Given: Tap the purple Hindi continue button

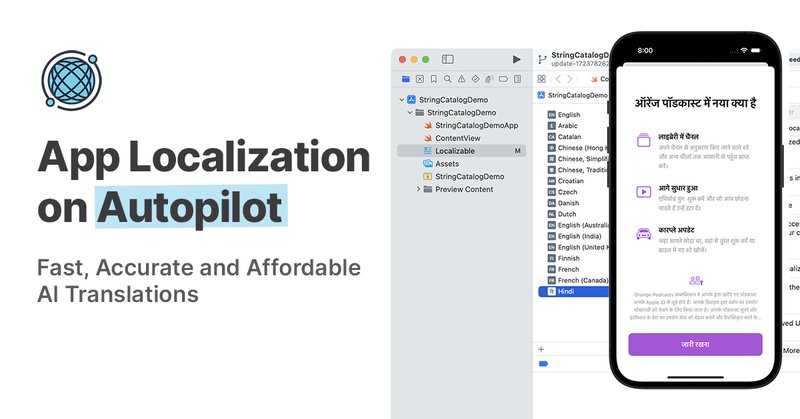Looking at the screenshot, I should (695, 344).
